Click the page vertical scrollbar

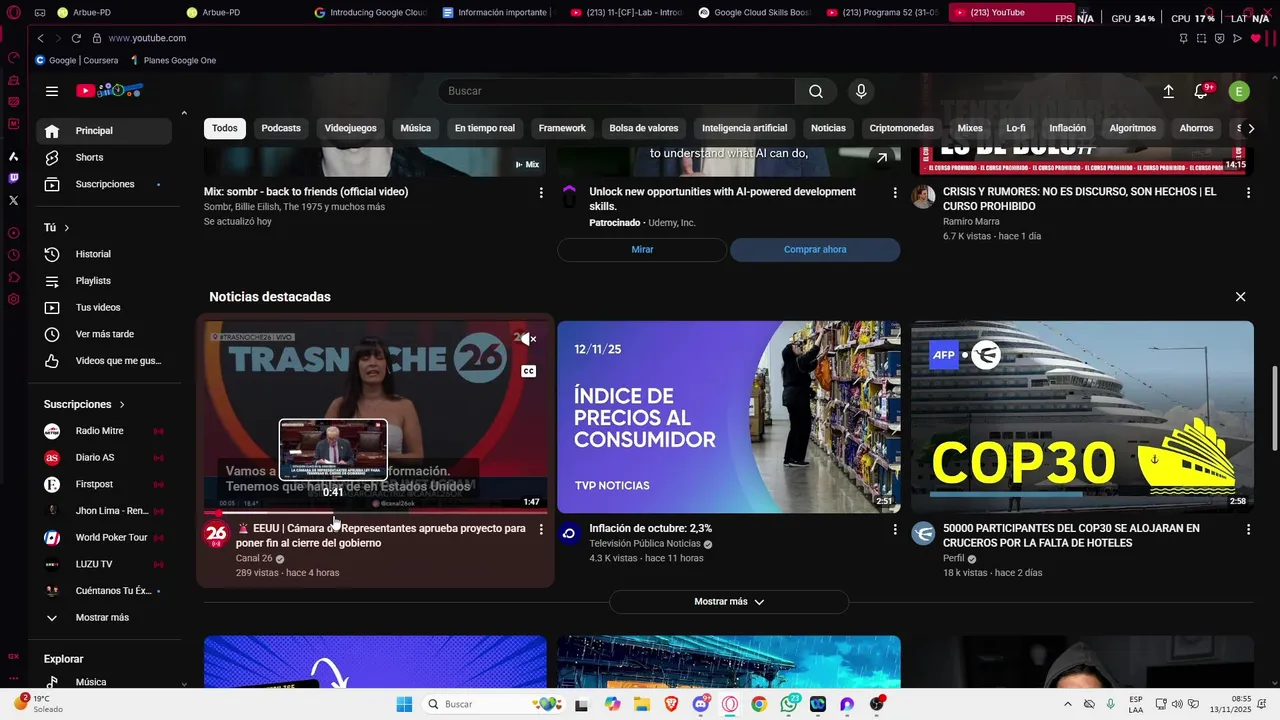pyautogui.click(x=1274, y=408)
